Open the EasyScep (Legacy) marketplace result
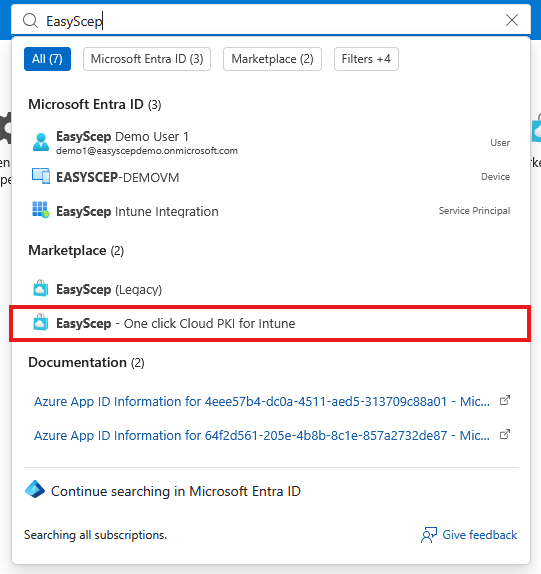The image size is (541, 574). (x=271, y=289)
